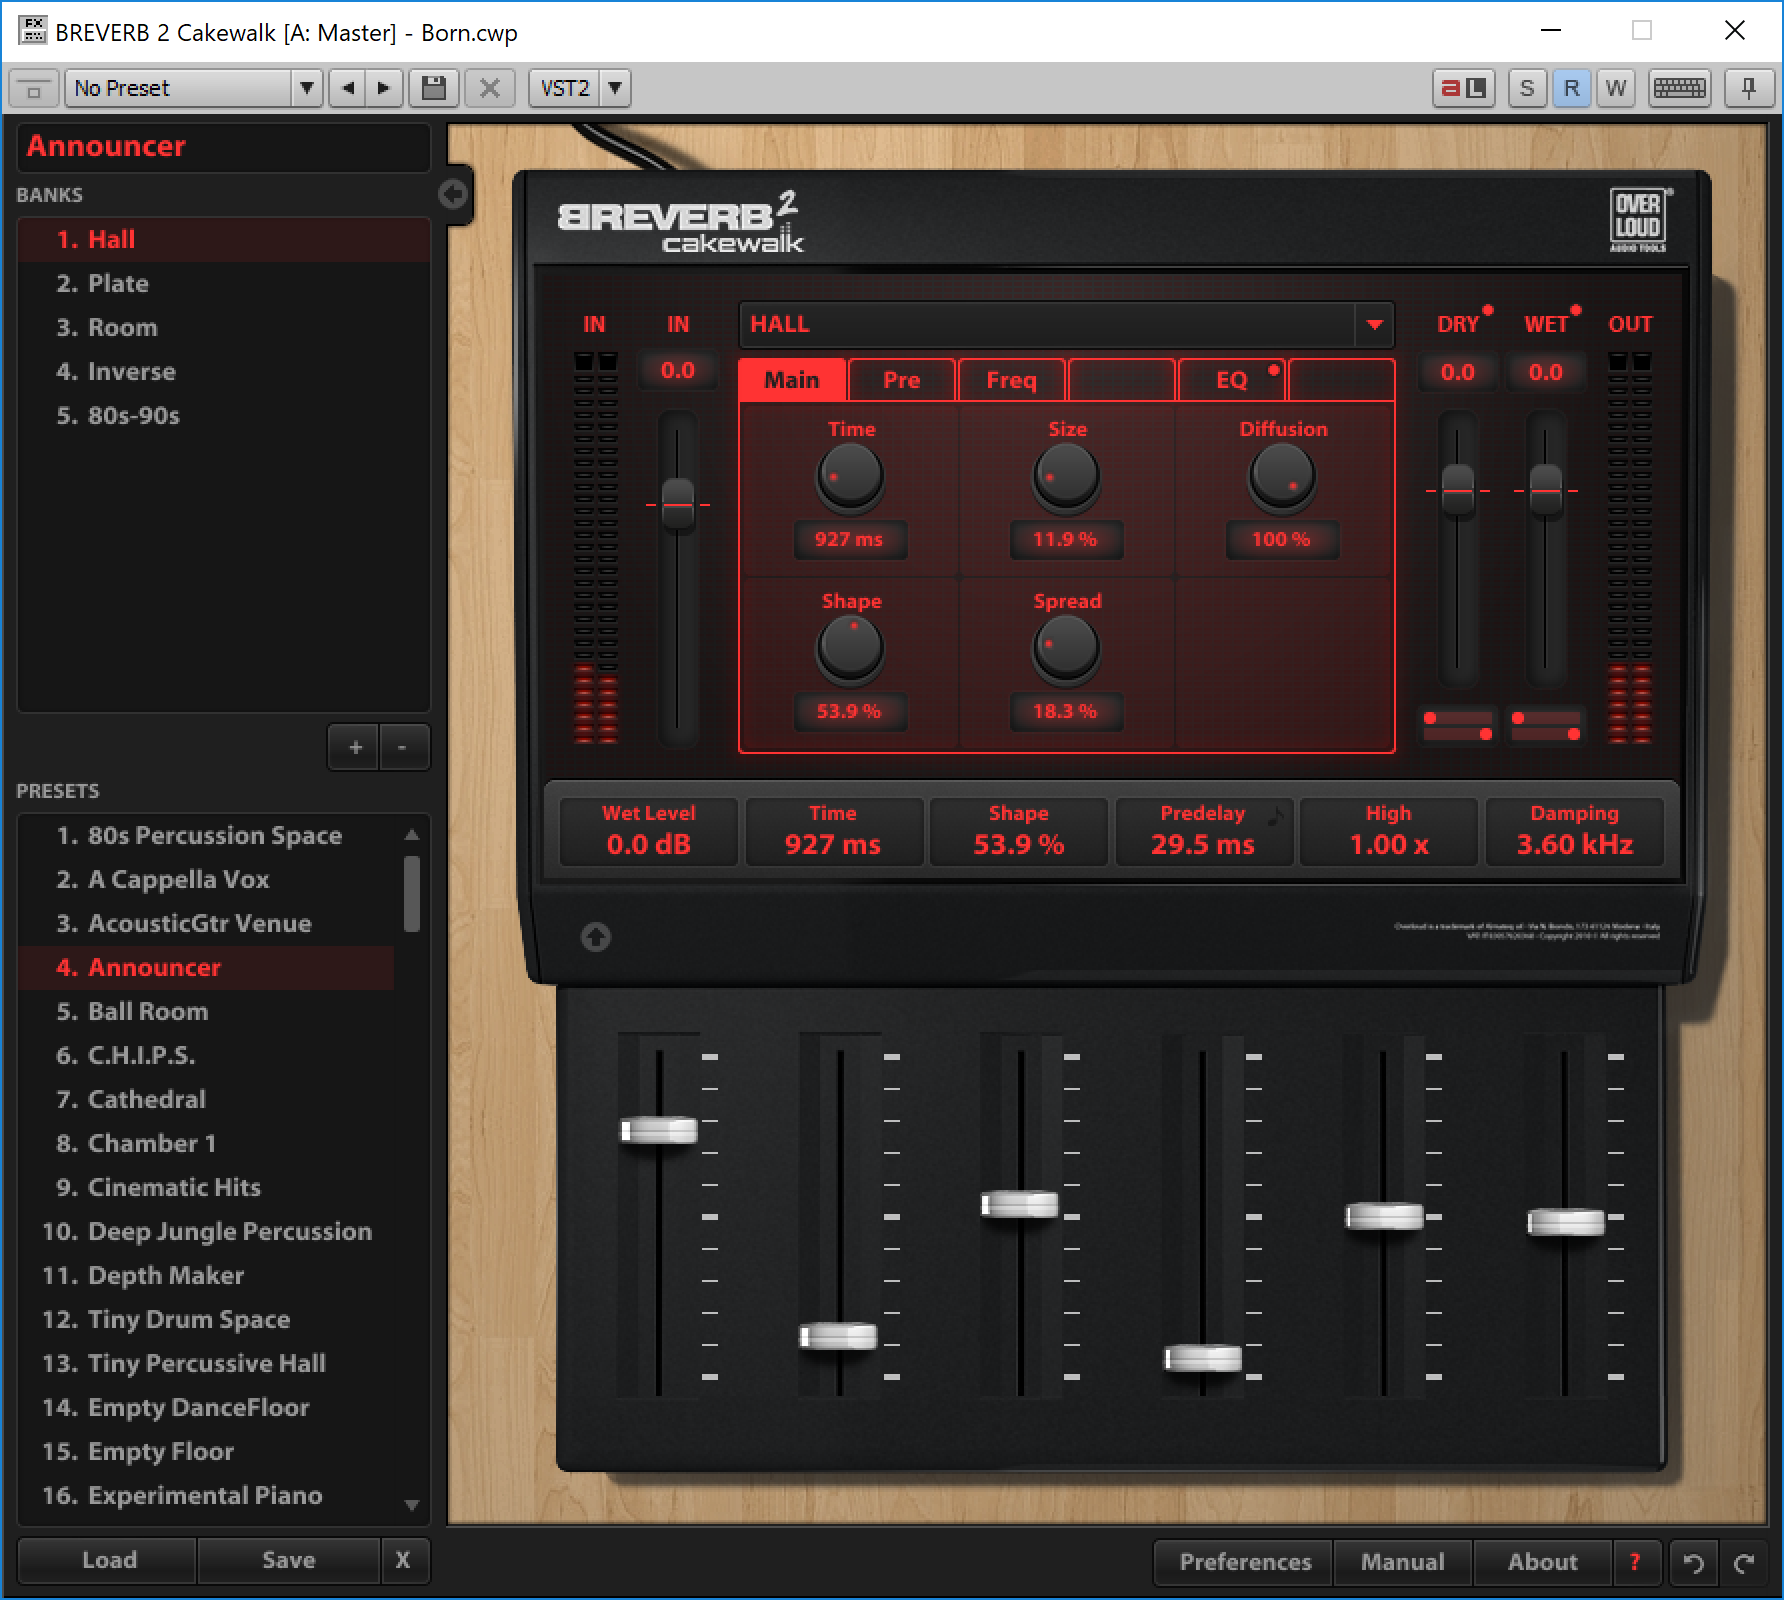Screen dimensions: 1784x1600
Task: Click the Preferences button
Action: pos(1244,1562)
